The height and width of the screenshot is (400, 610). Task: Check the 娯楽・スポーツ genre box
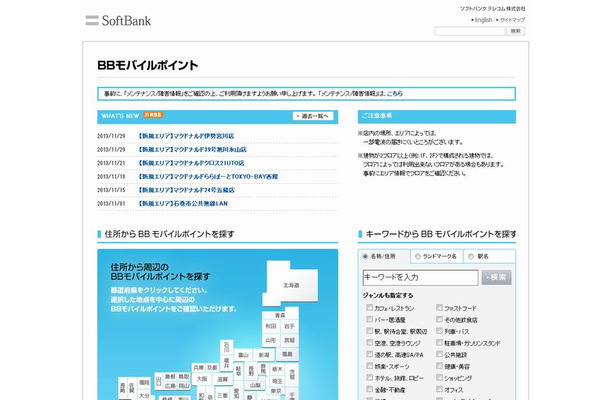370,366
